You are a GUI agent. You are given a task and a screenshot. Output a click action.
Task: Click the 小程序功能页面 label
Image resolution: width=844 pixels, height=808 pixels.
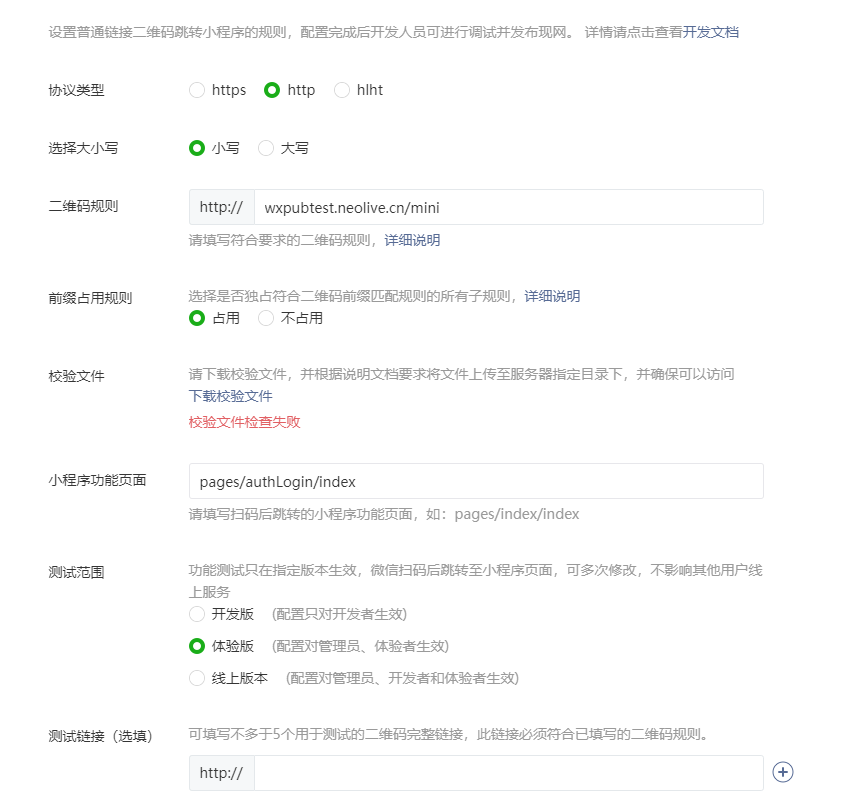[97, 480]
